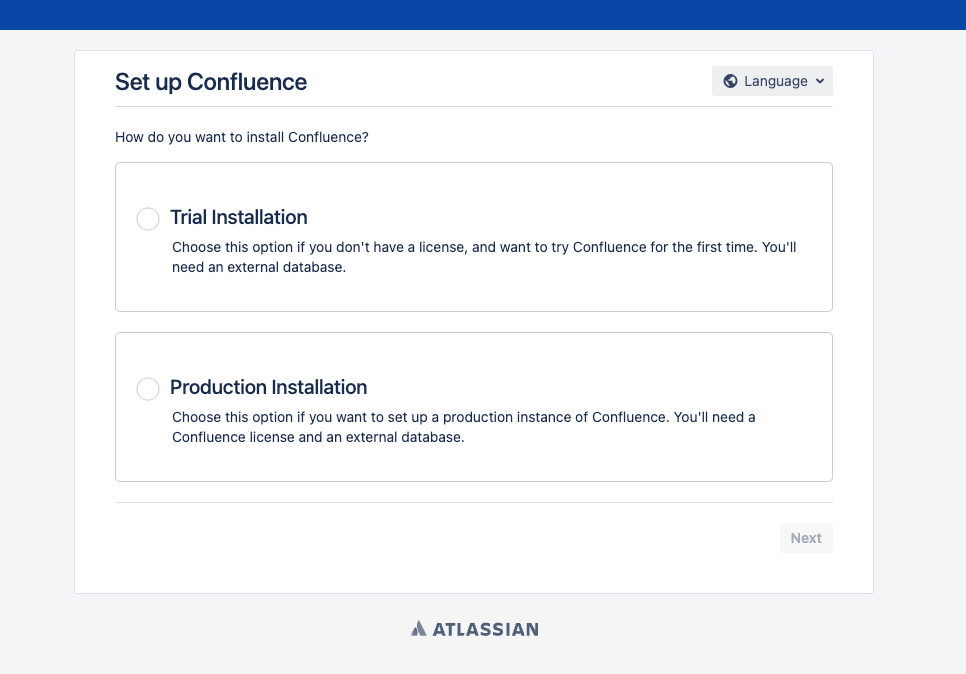Viewport: 966px width, 674px height.
Task: Click the disabled Next button
Action: [806, 538]
